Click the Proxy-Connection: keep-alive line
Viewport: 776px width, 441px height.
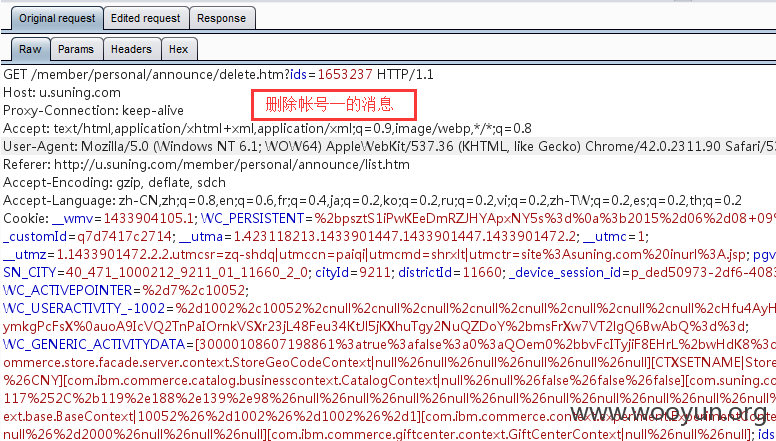pyautogui.click(x=94, y=110)
